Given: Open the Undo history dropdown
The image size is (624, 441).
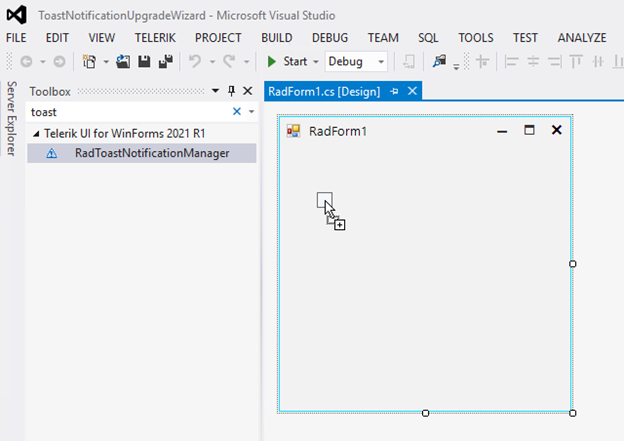Looking at the screenshot, I should click(212, 62).
